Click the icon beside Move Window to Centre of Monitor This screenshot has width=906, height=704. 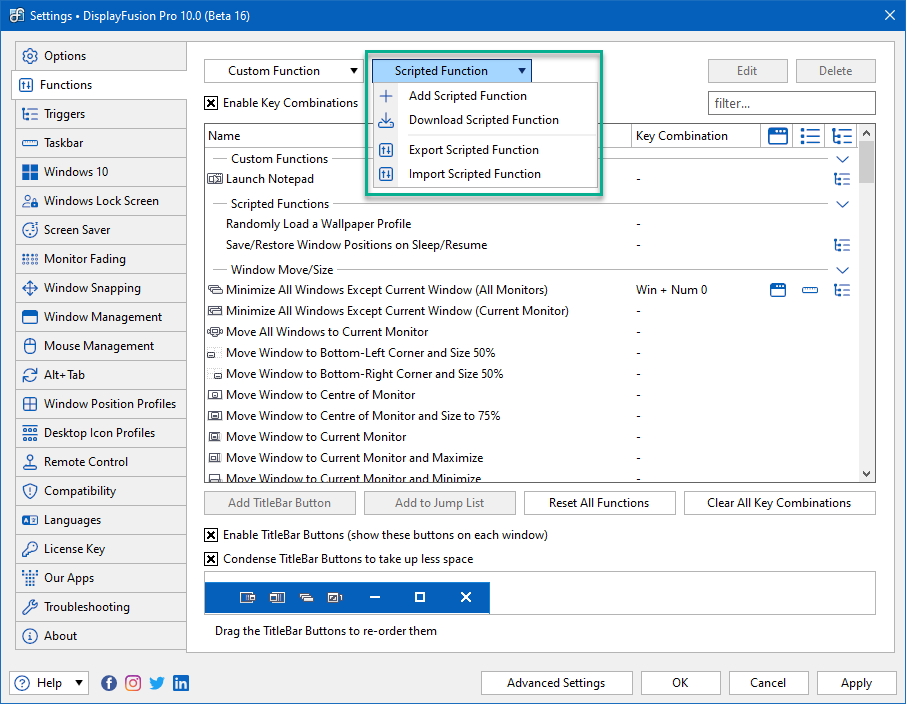point(215,395)
